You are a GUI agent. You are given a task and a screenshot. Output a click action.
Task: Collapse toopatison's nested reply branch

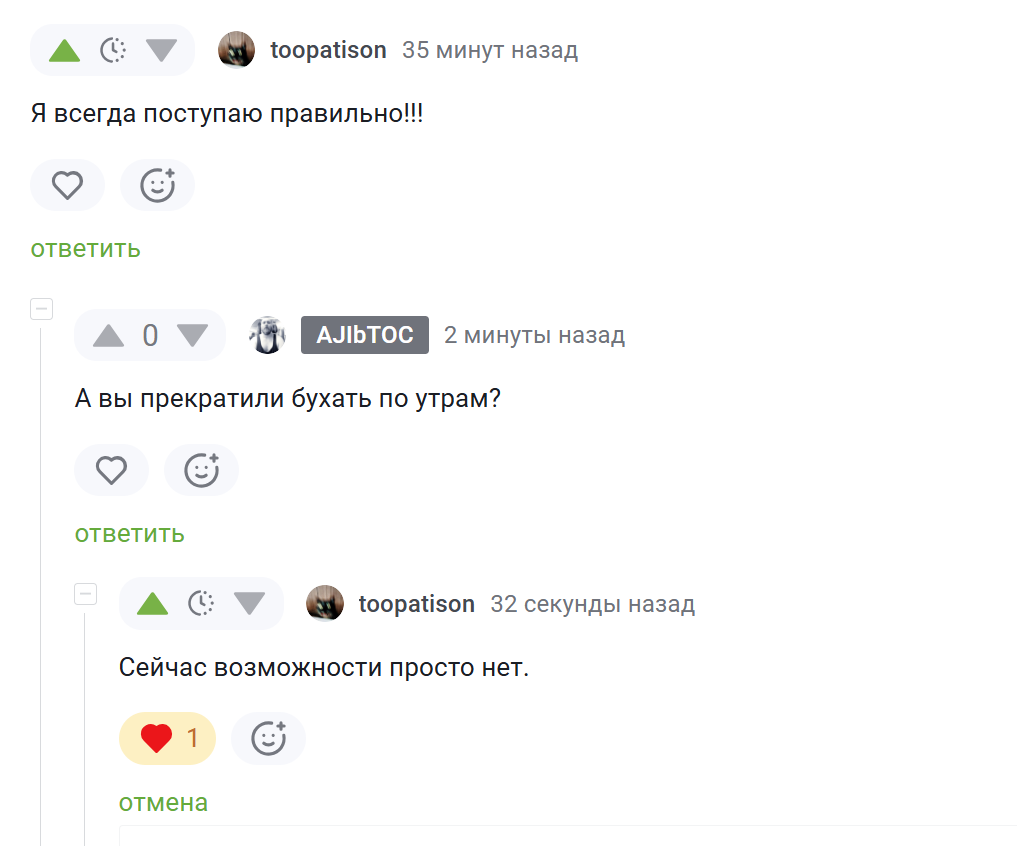click(x=86, y=595)
